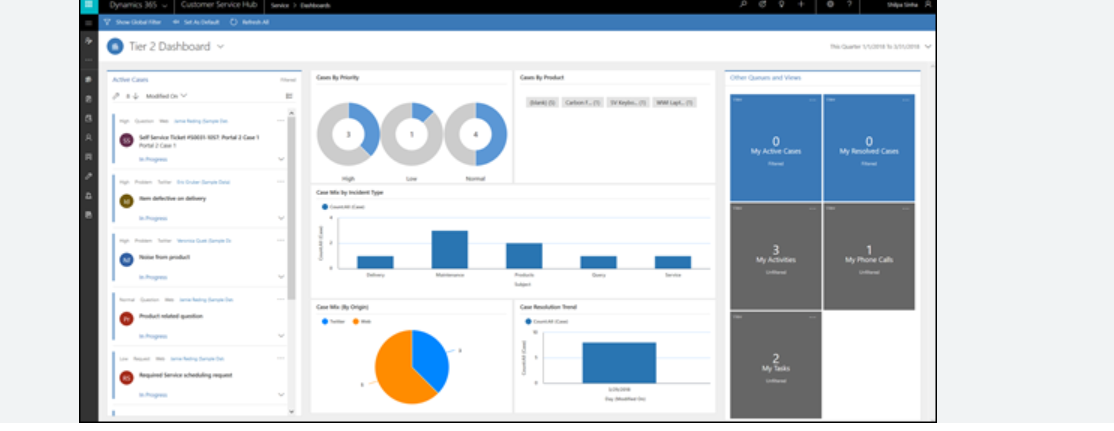
Task: Filter by the WWI Lapt... (1) product tag
Action: click(x=674, y=102)
